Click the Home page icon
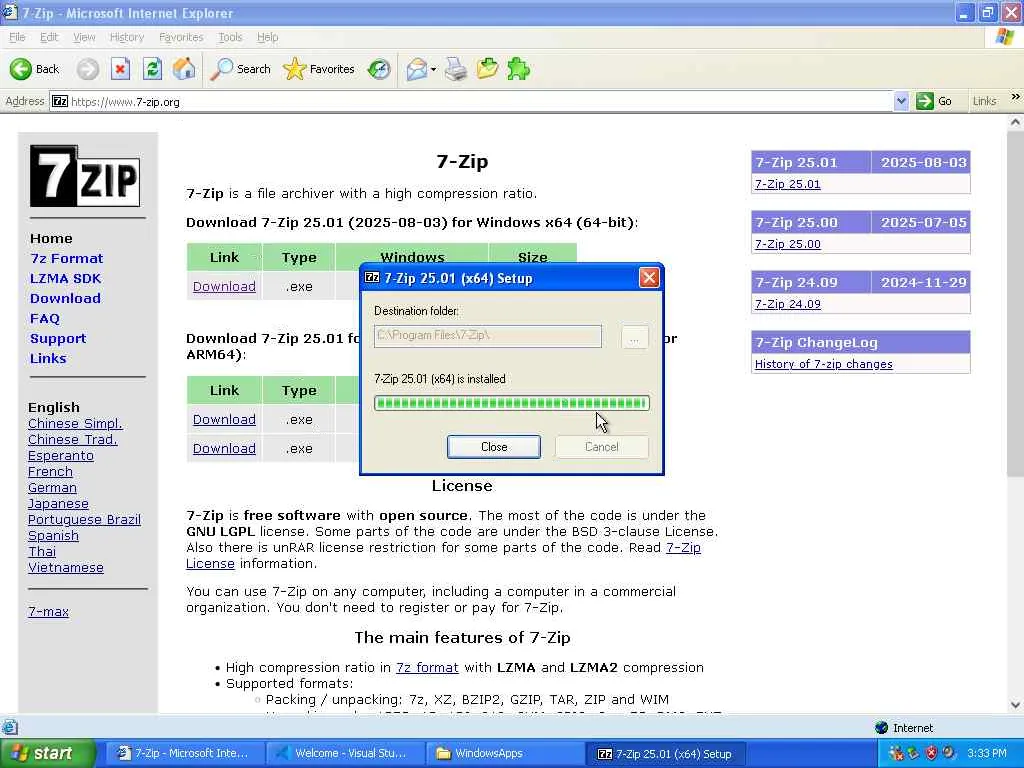Image resolution: width=1024 pixels, height=768 pixels. pos(184,69)
